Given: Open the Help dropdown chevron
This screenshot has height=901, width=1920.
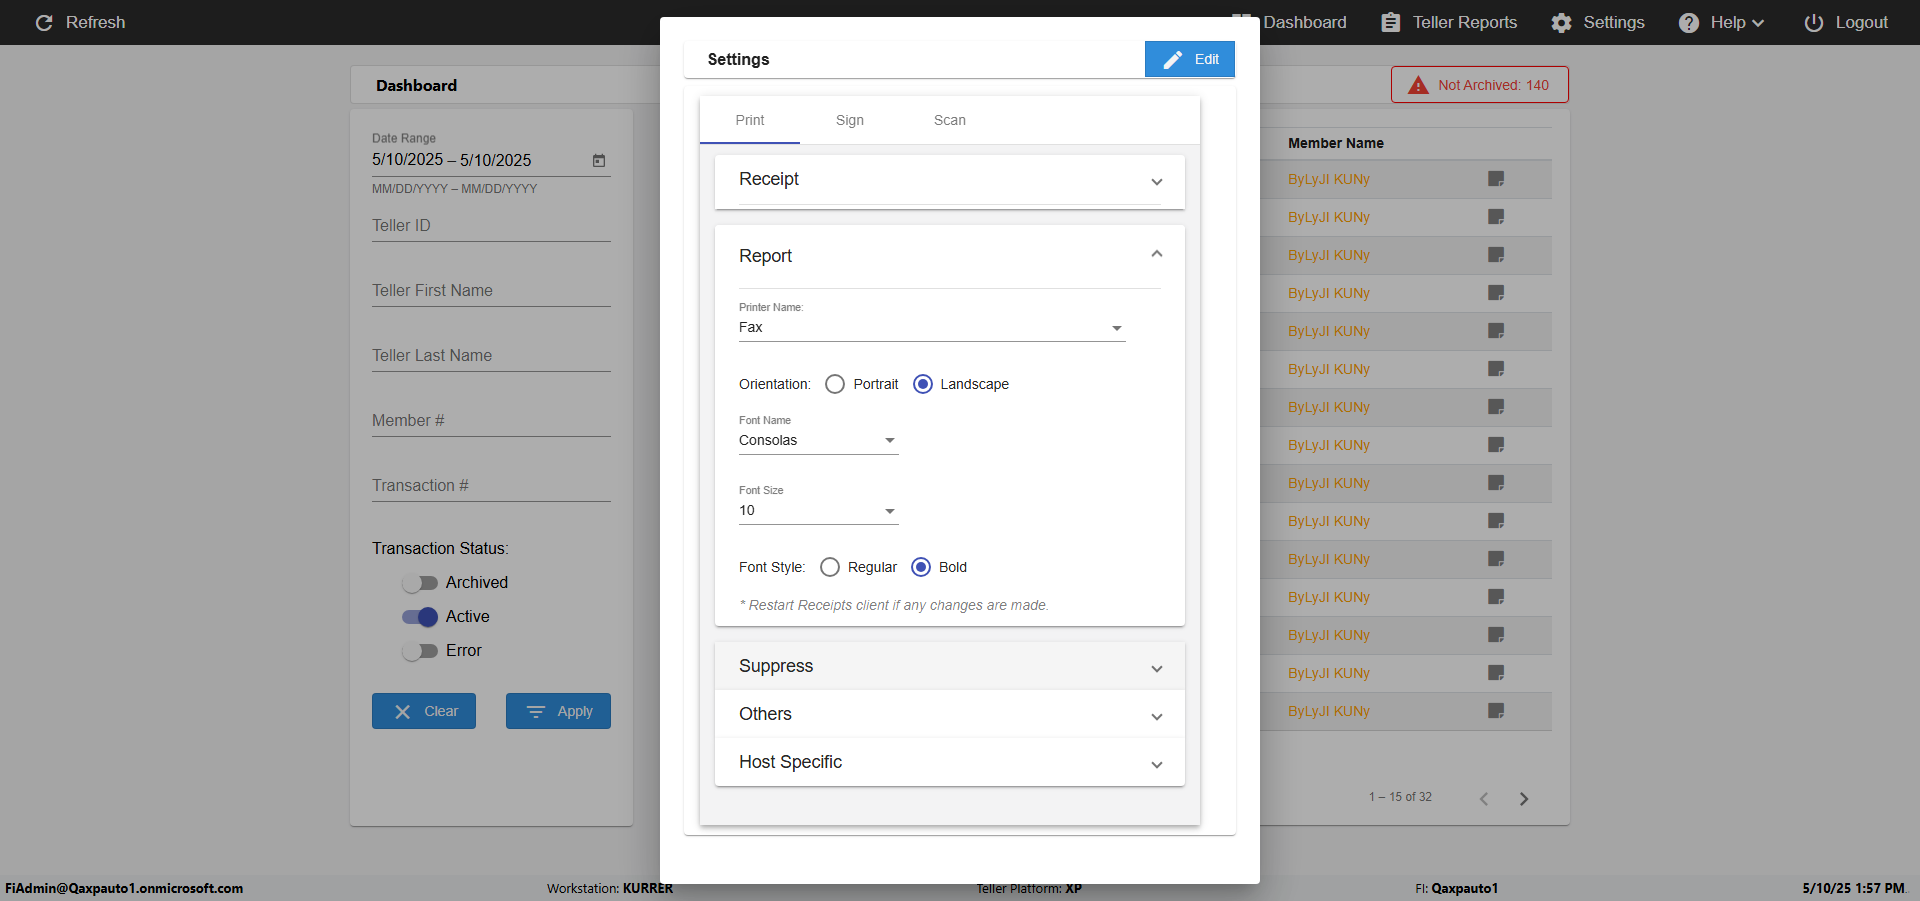Looking at the screenshot, I should point(1758,23).
